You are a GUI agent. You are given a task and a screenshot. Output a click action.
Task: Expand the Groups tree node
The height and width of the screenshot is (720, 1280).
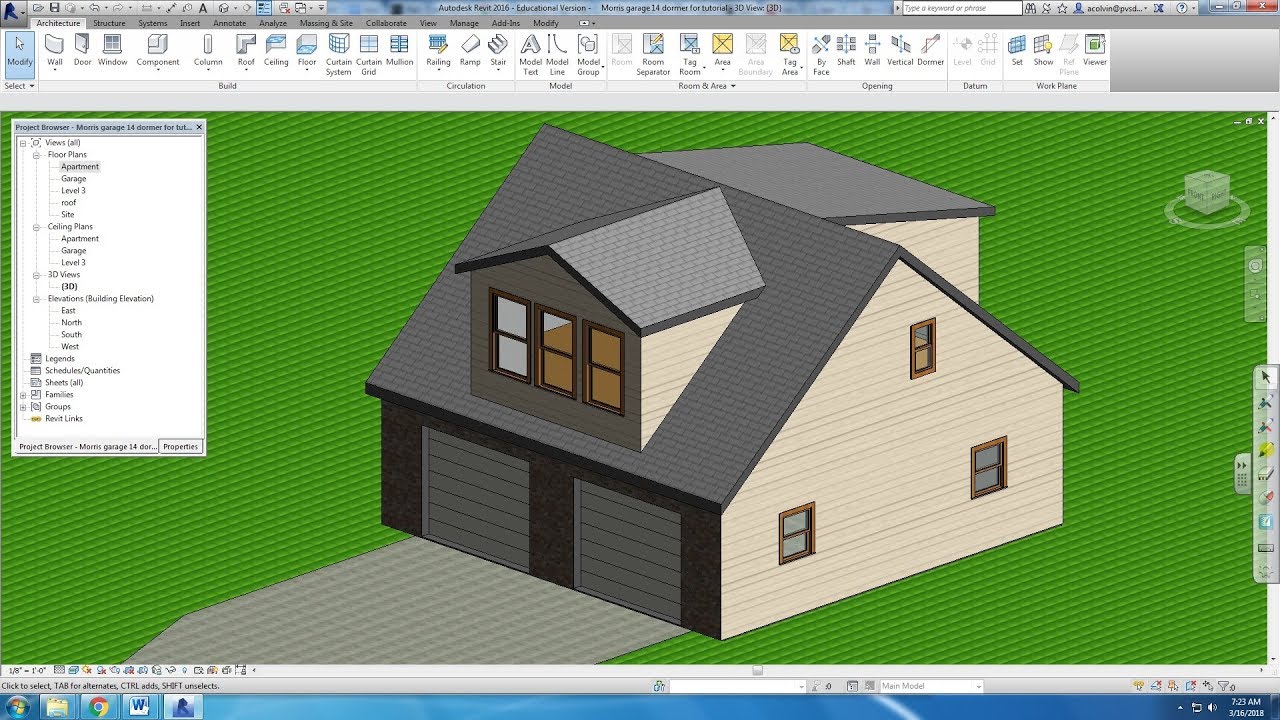click(23, 407)
